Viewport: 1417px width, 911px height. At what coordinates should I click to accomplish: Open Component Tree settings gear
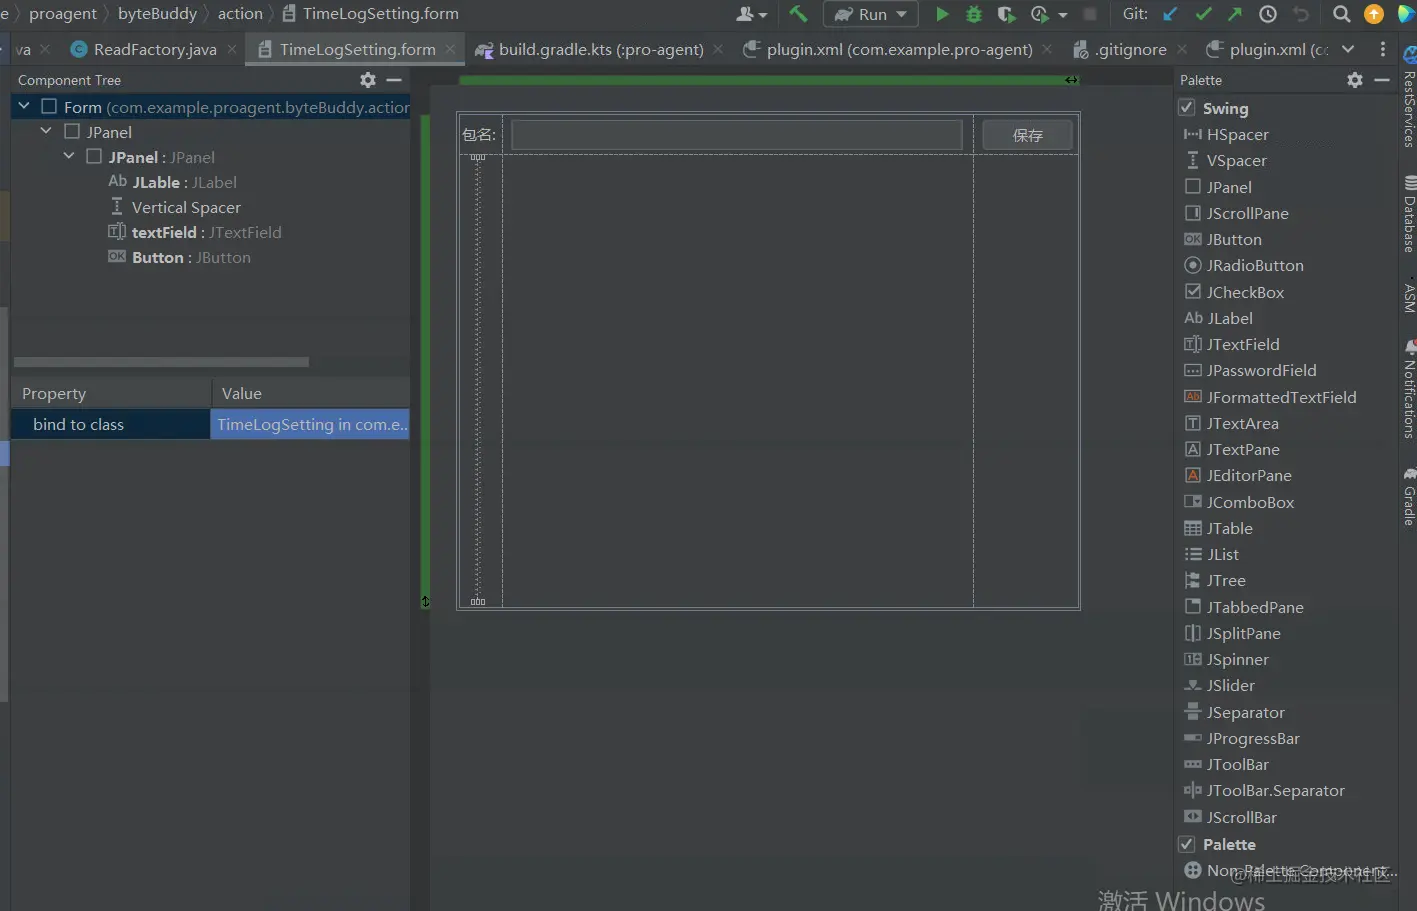[368, 80]
